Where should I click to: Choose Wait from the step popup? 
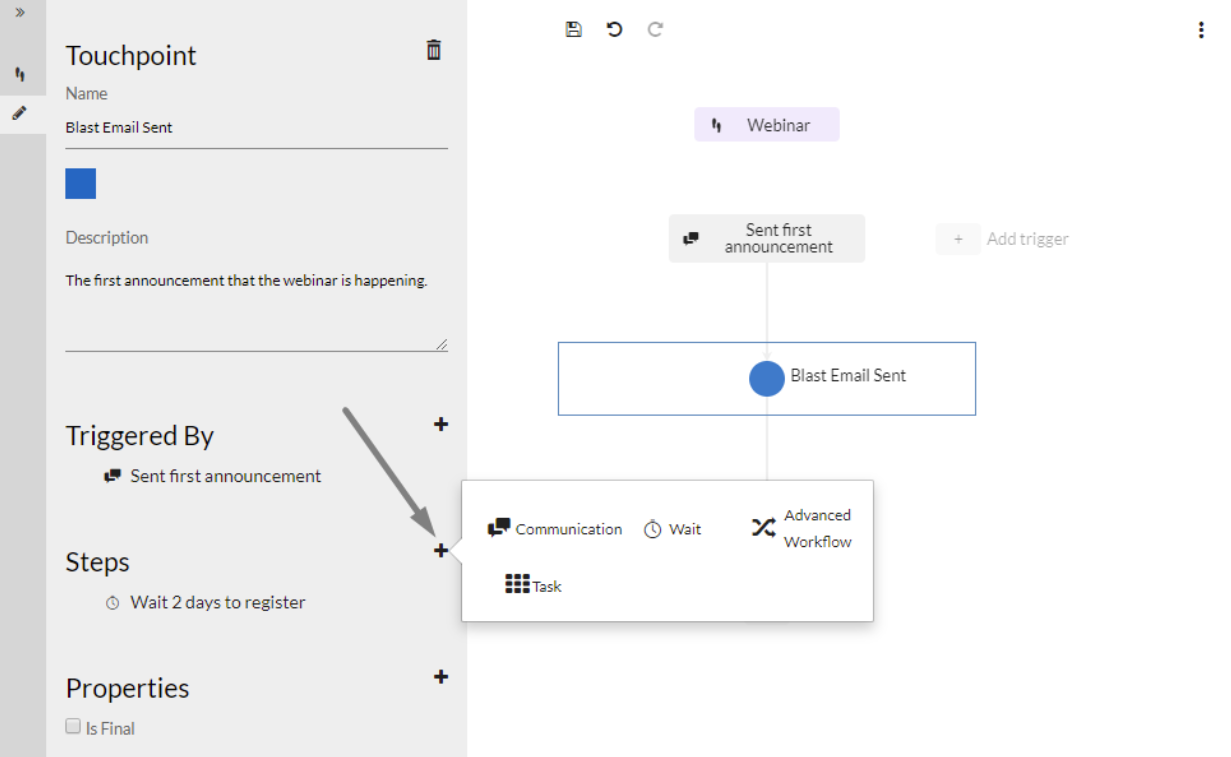tap(672, 529)
